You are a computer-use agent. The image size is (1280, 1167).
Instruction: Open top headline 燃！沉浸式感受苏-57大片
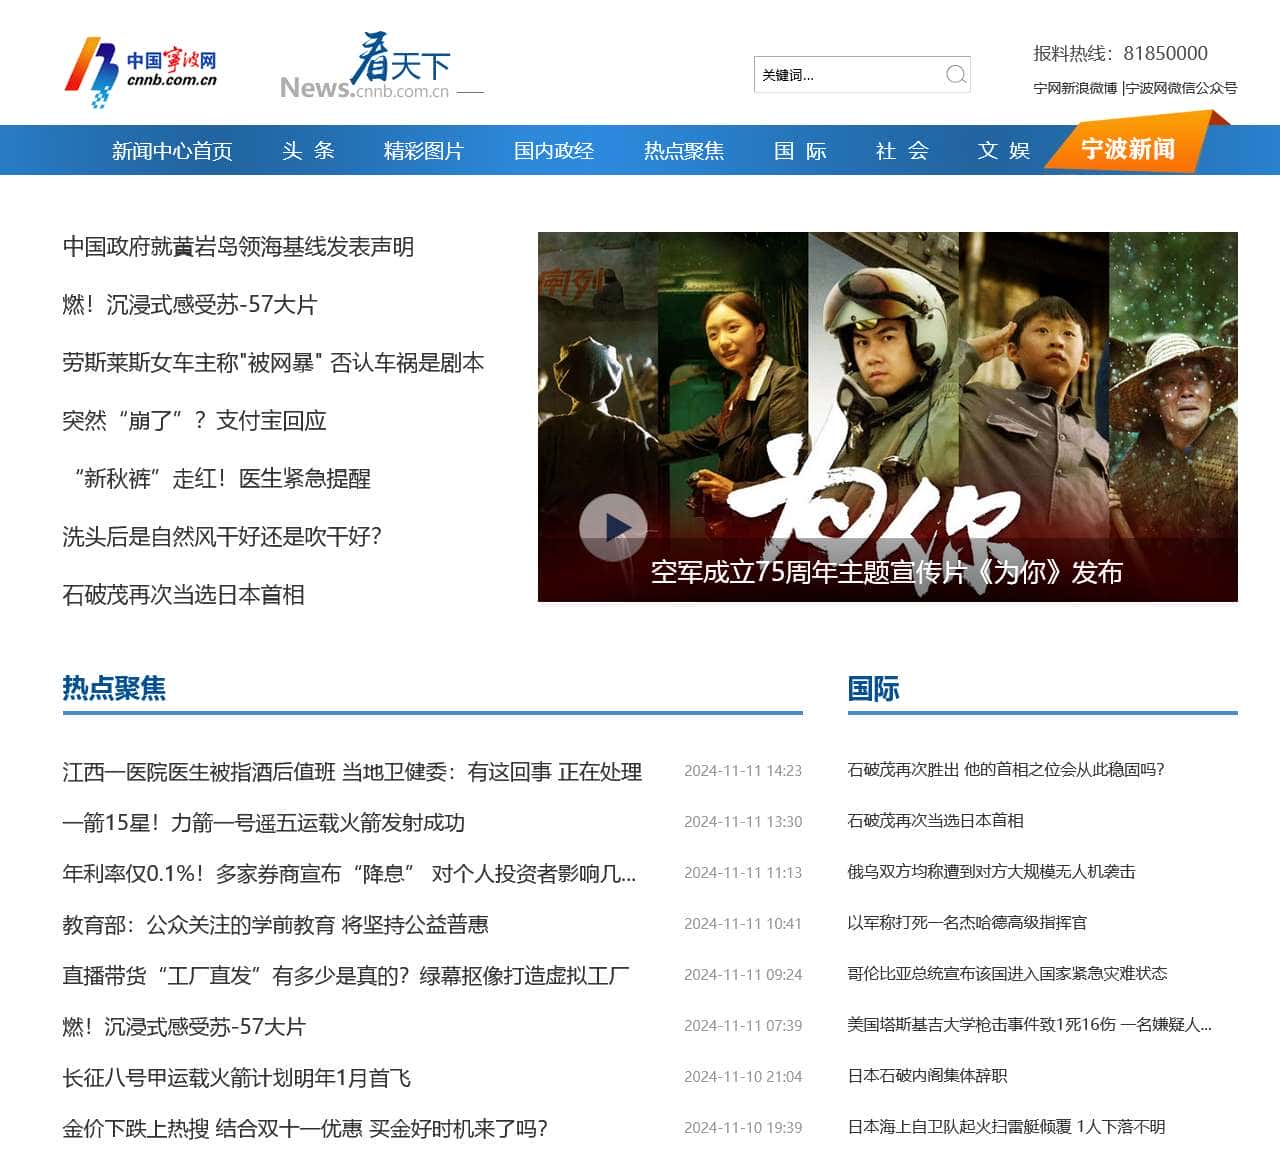(190, 305)
